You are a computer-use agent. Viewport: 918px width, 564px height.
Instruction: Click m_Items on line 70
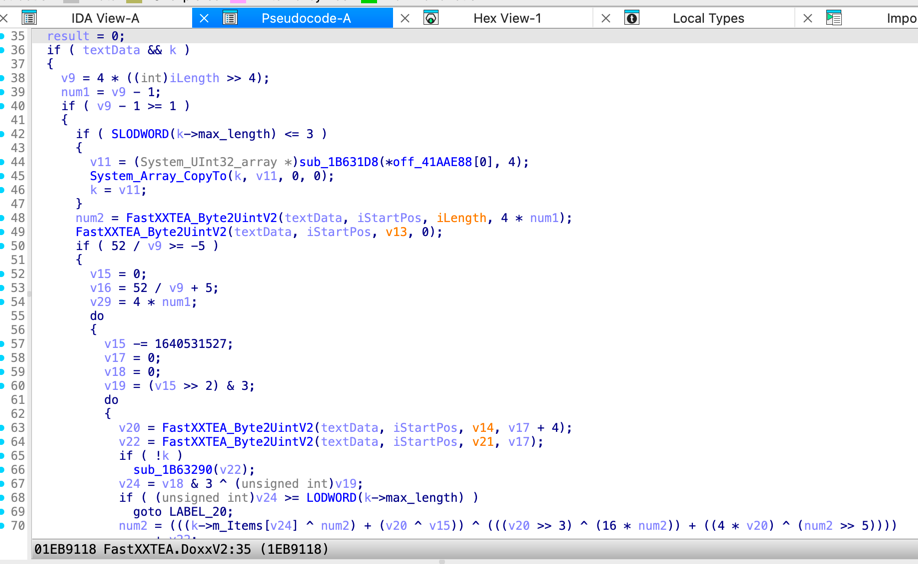(x=238, y=525)
